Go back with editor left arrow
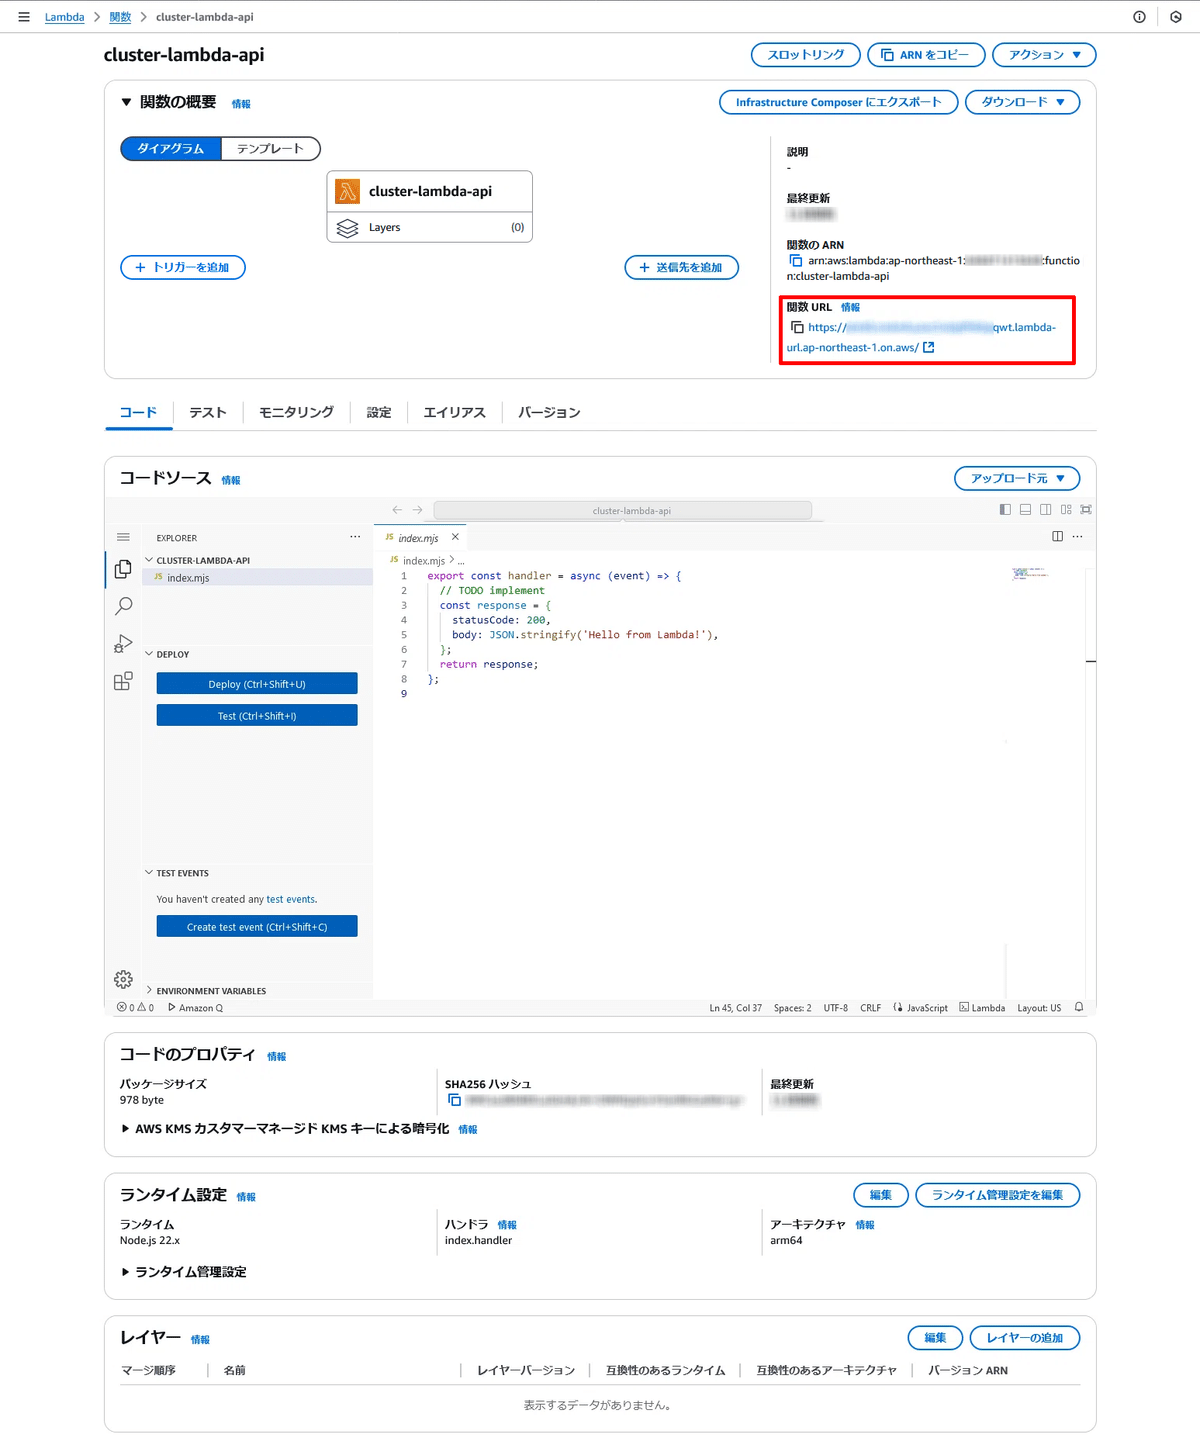 [397, 510]
